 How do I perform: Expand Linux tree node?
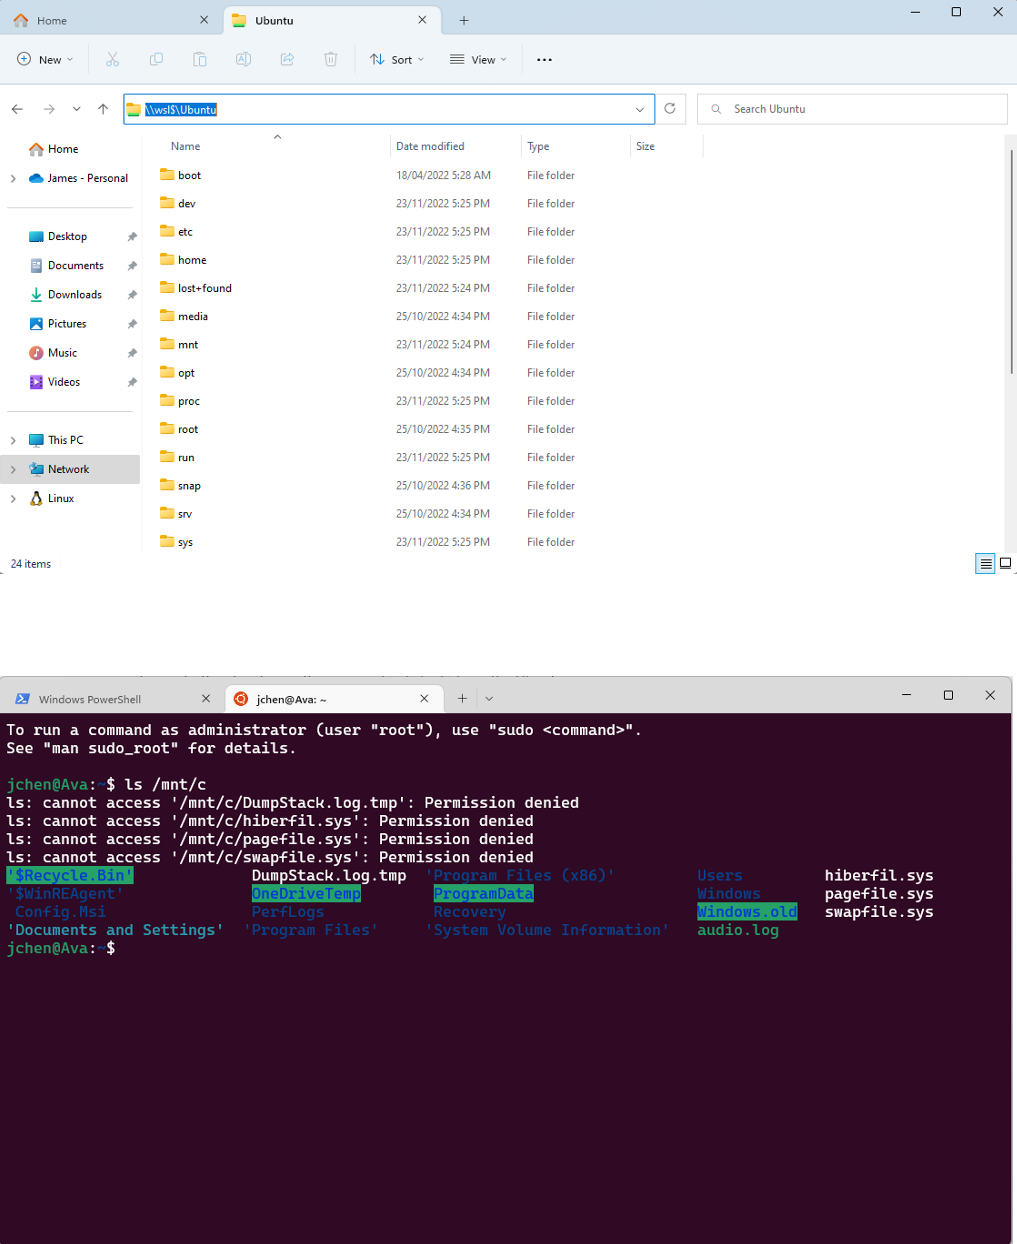pyautogui.click(x=13, y=498)
